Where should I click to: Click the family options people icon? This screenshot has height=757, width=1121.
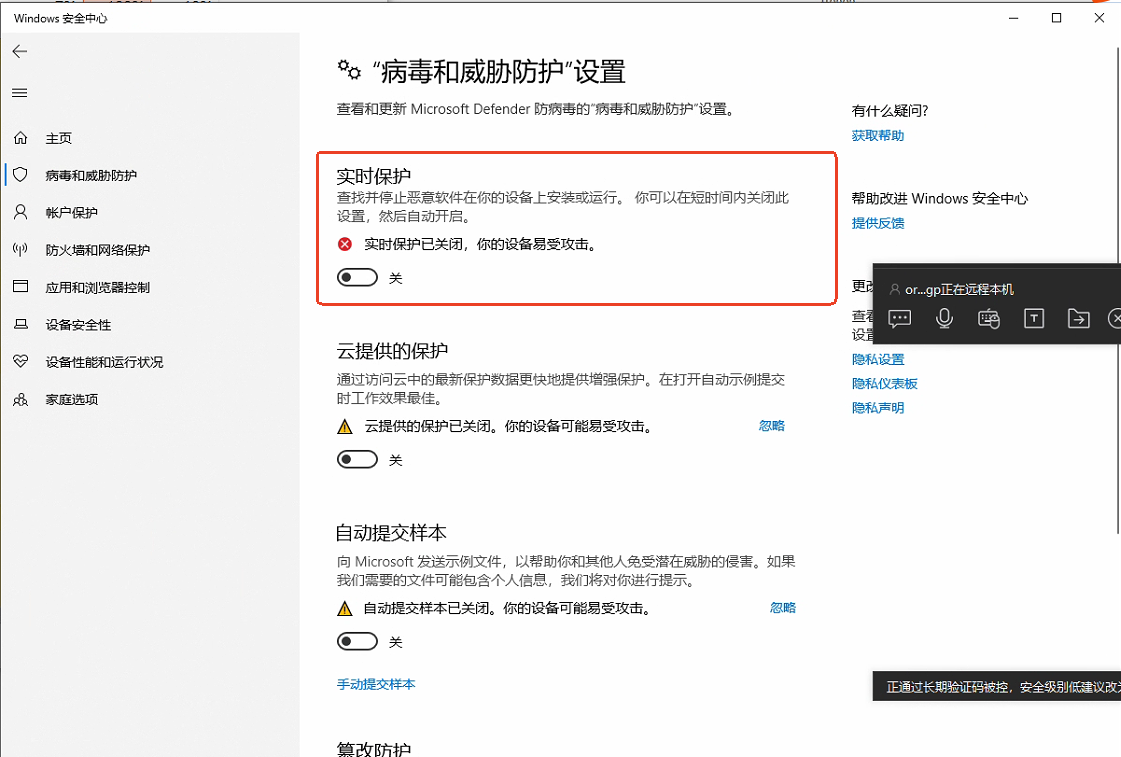pyautogui.click(x=20, y=400)
